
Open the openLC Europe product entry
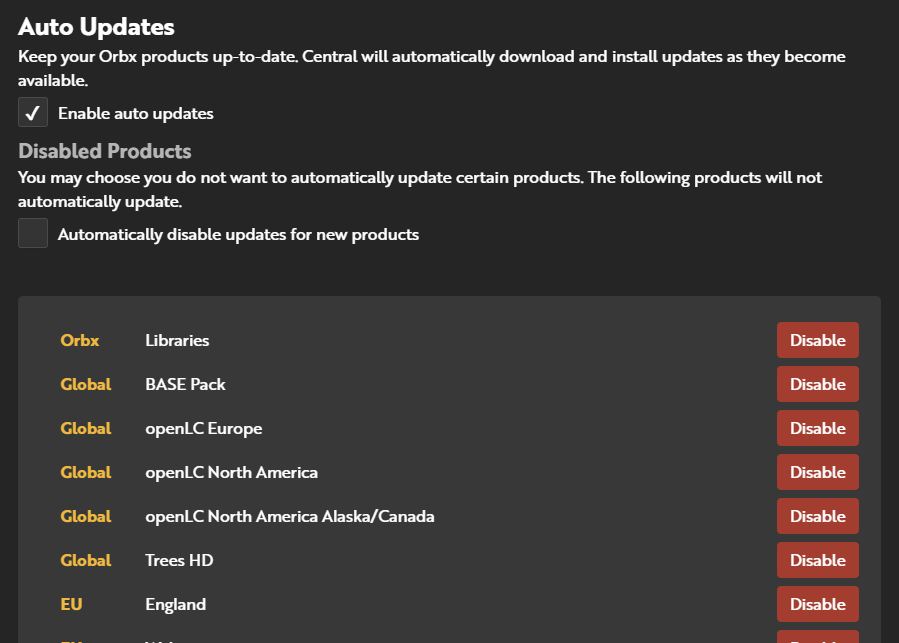203,428
